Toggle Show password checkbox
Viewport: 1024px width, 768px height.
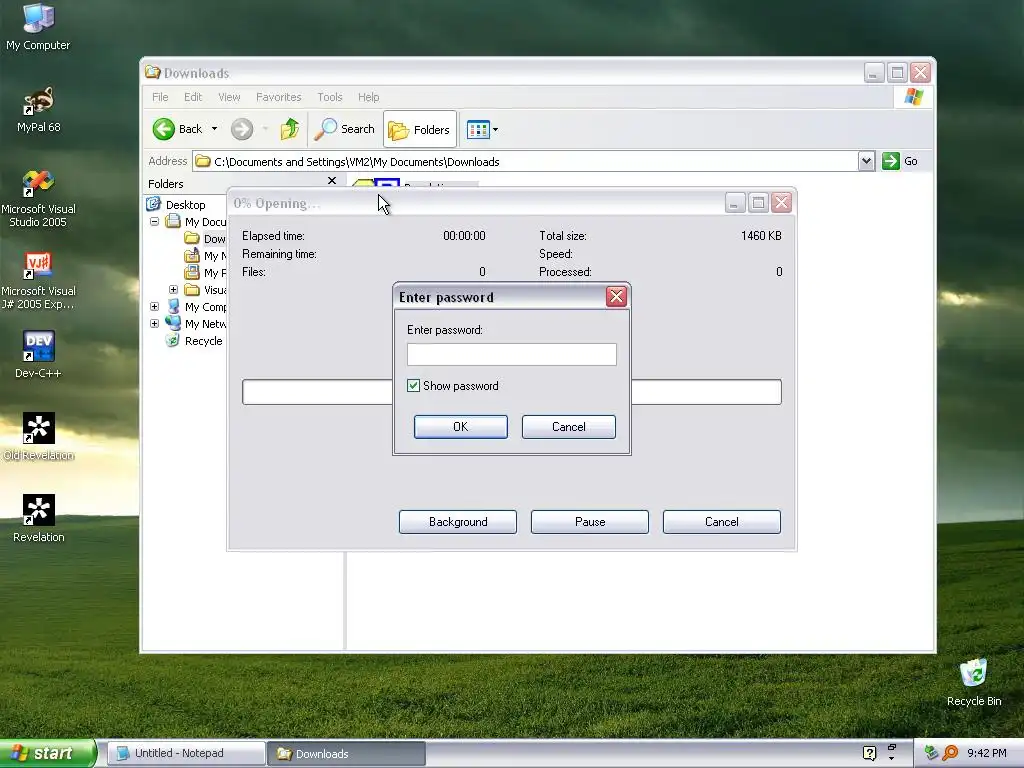pyautogui.click(x=413, y=385)
